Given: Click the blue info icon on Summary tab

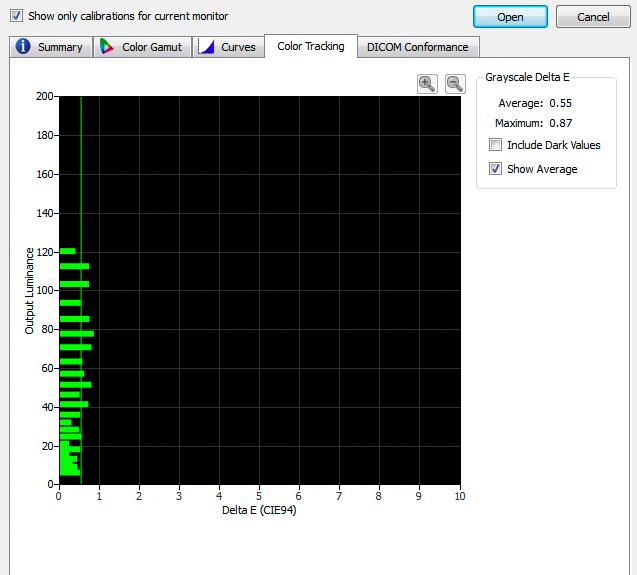Looking at the screenshot, I should 23,46.
